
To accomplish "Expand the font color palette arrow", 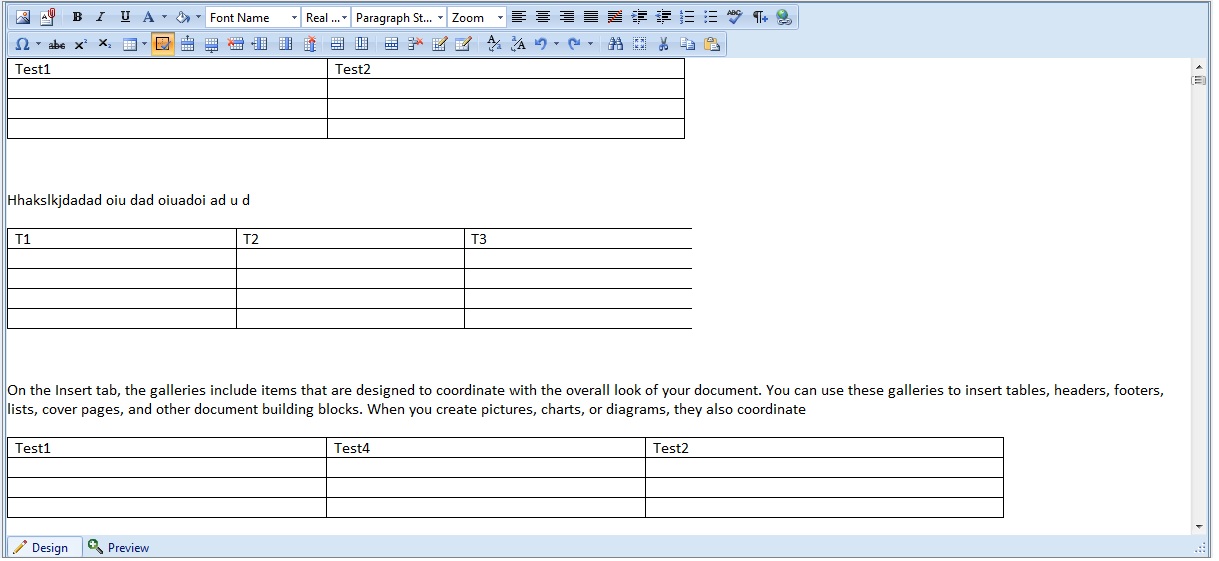I will 164,17.
